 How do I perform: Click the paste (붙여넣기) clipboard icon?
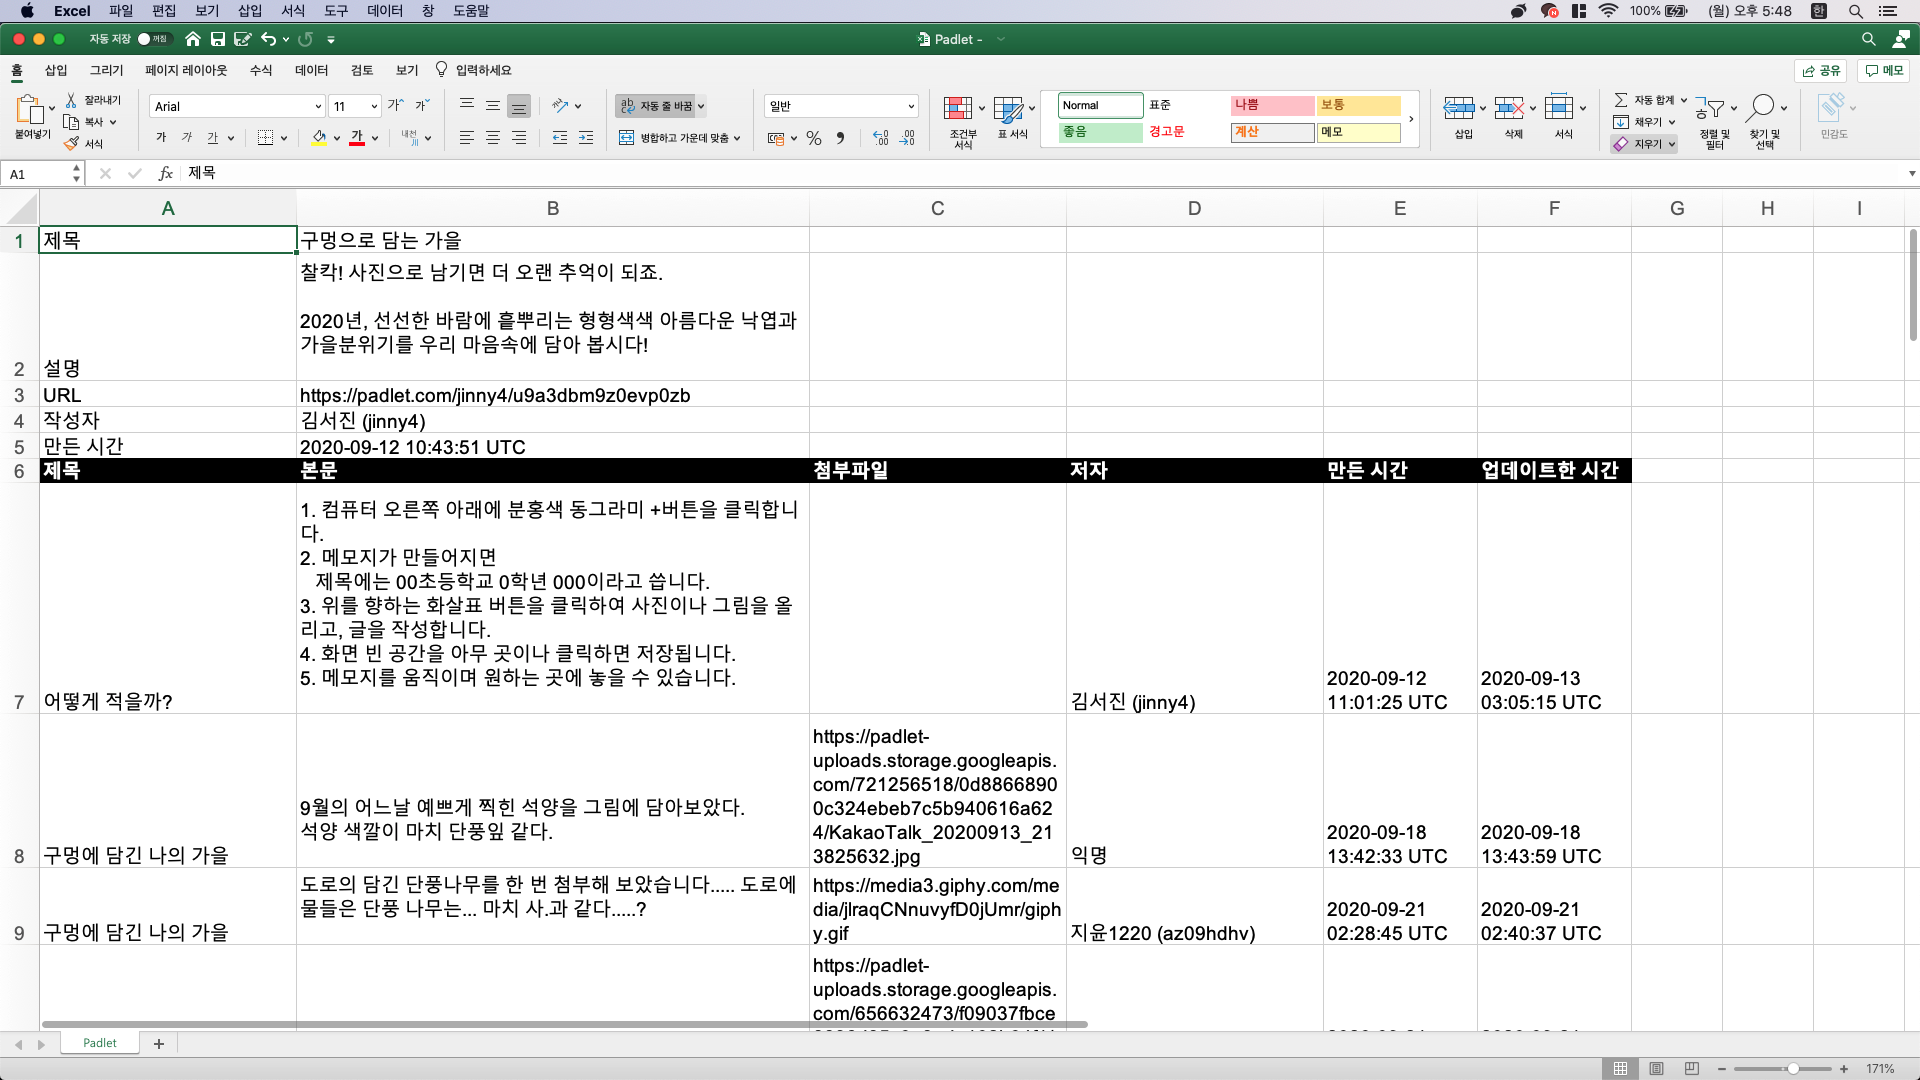pos(28,108)
